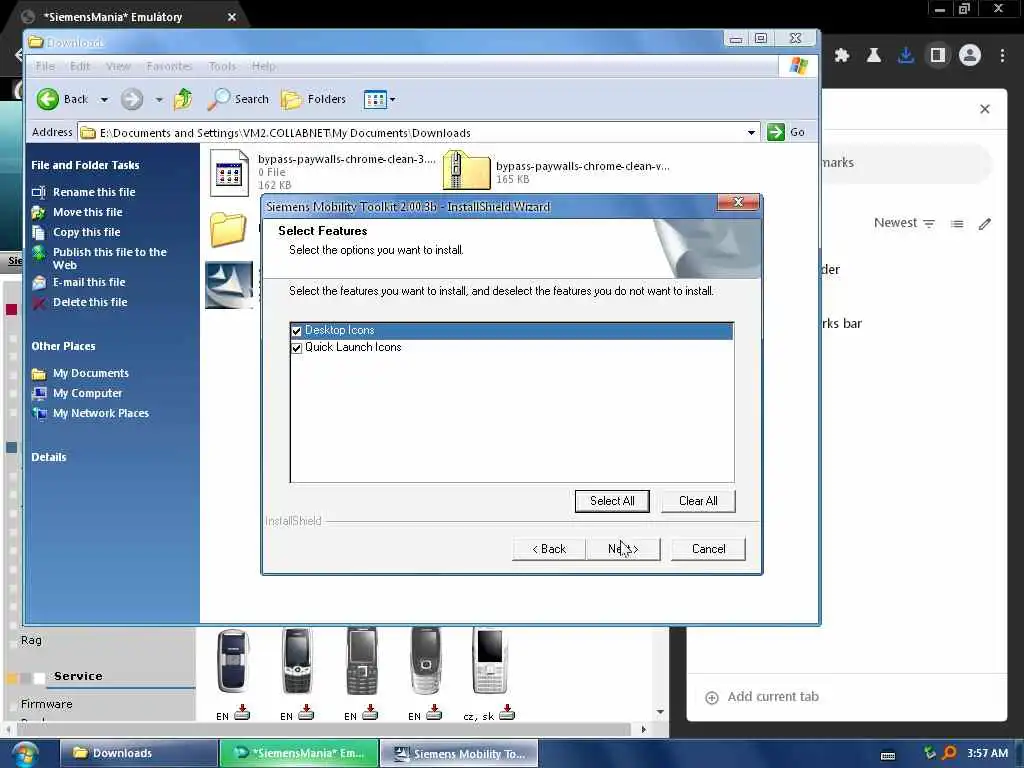This screenshot has width=1024, height=768.
Task: Click Move this file
Action: [88, 212]
